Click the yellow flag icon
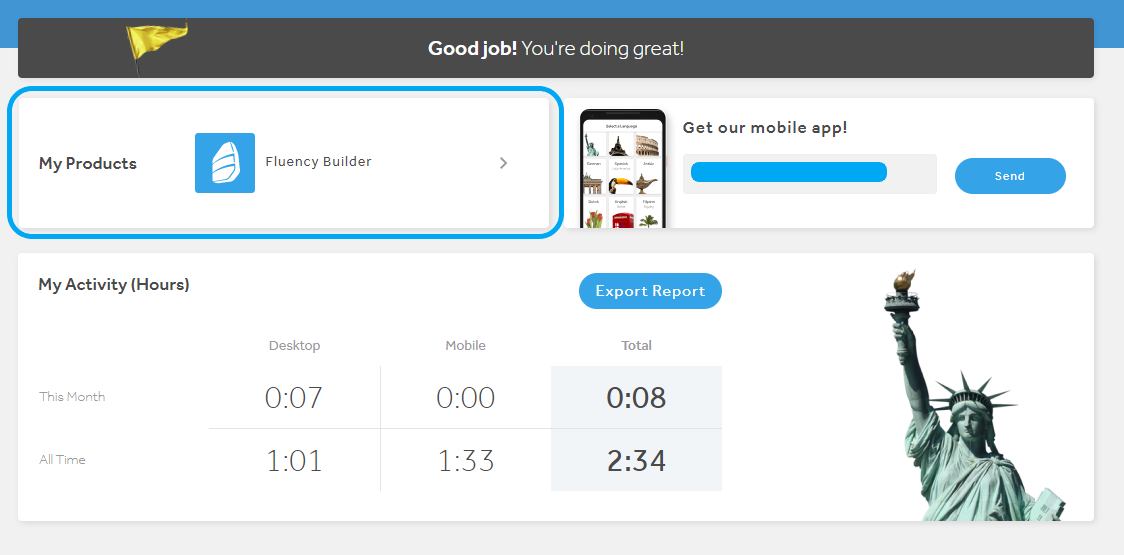Viewport: 1124px width, 555px height. [x=156, y=44]
